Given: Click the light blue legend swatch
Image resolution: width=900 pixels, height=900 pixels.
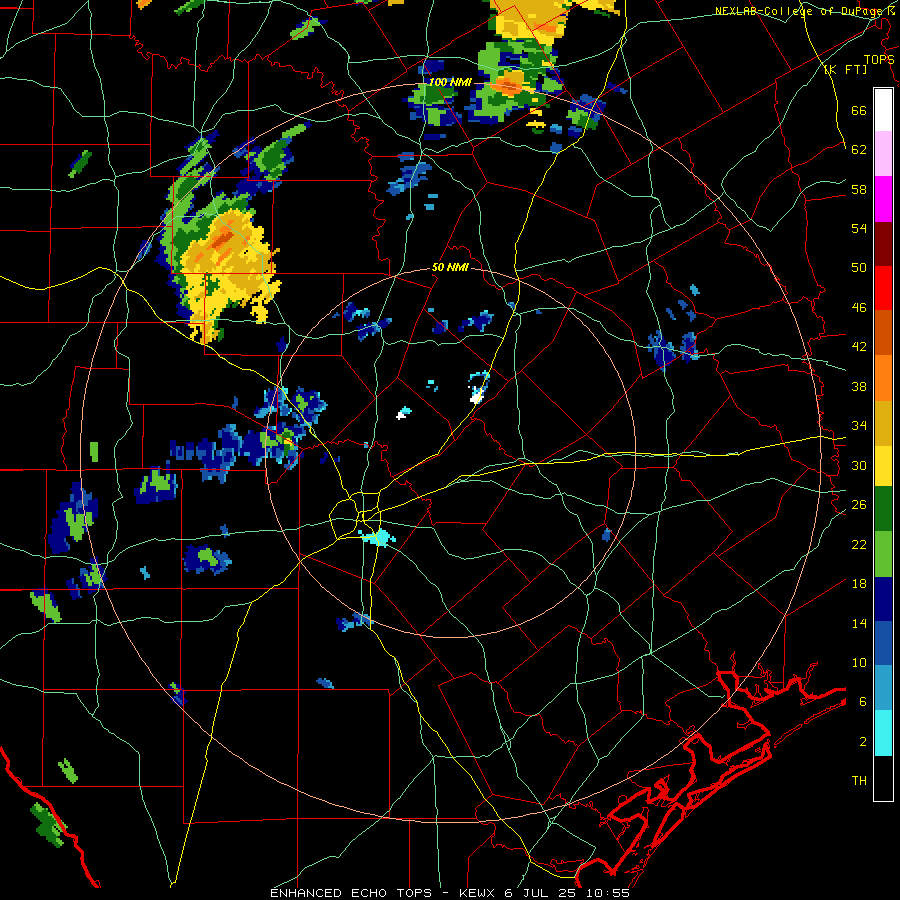Looking at the screenshot, I should tap(883, 688).
